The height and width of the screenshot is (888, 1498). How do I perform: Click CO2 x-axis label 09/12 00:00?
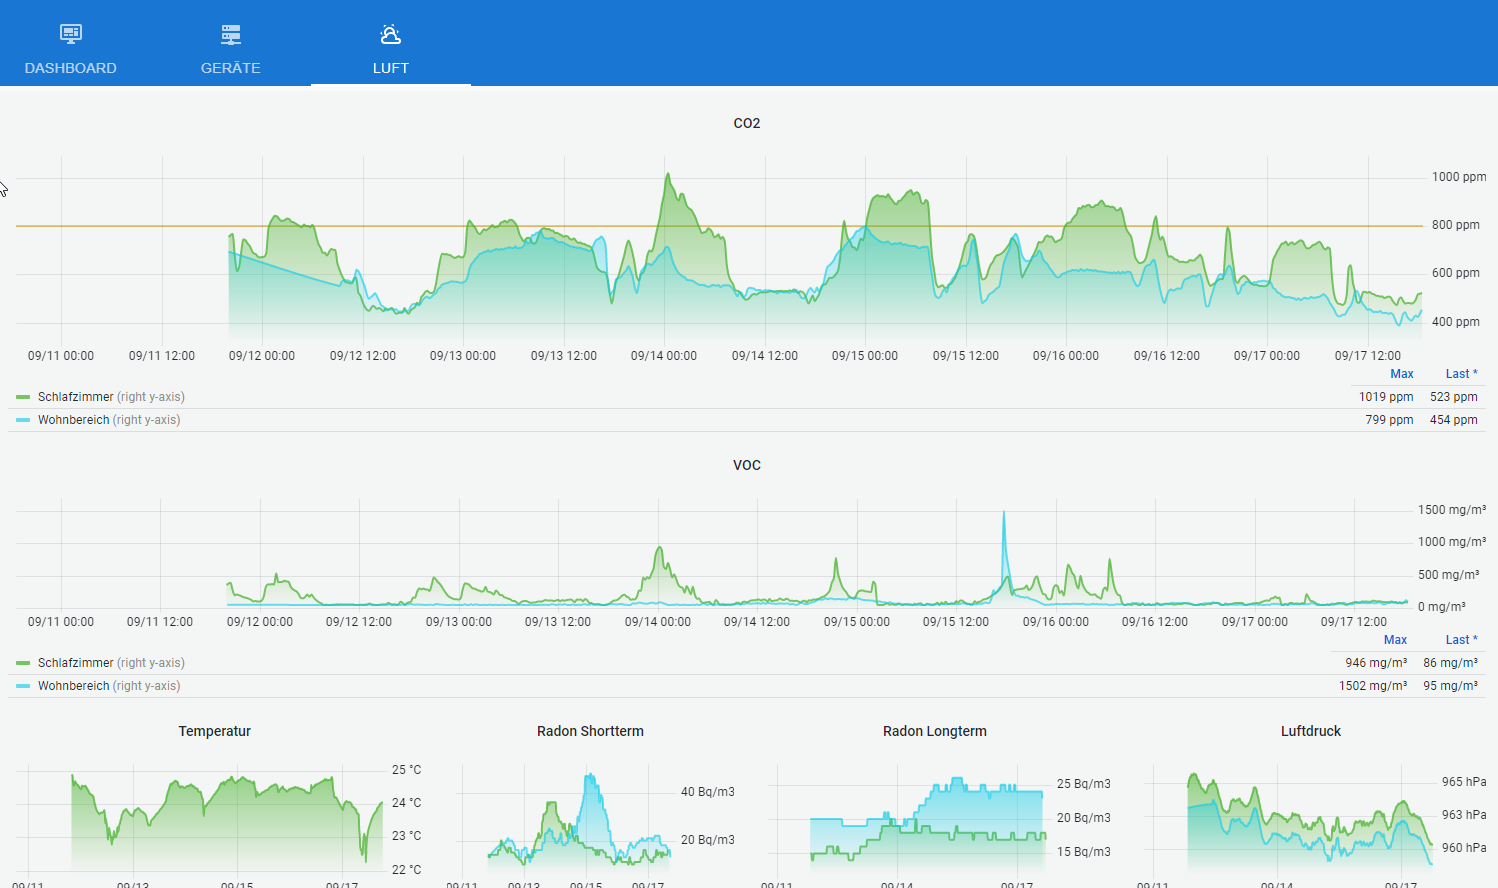[x=262, y=356]
